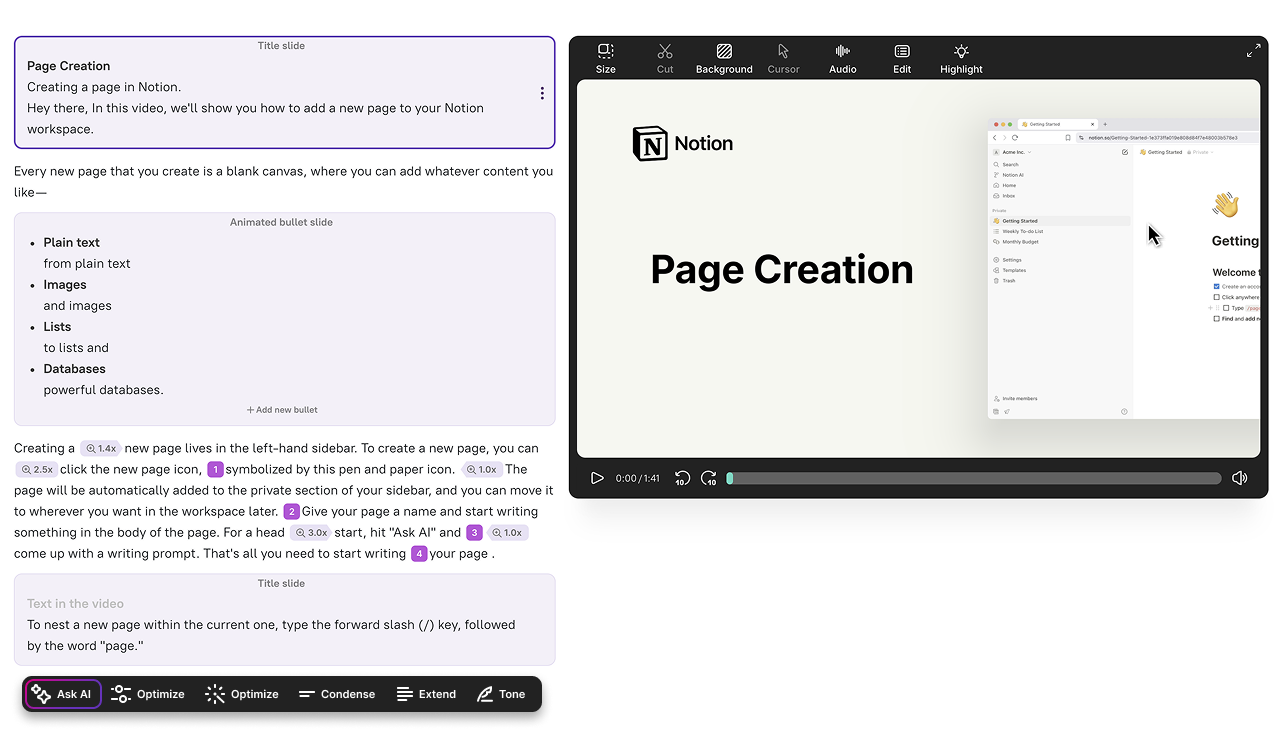
Task: Click the "Lists" bullet heading
Action: point(57,327)
